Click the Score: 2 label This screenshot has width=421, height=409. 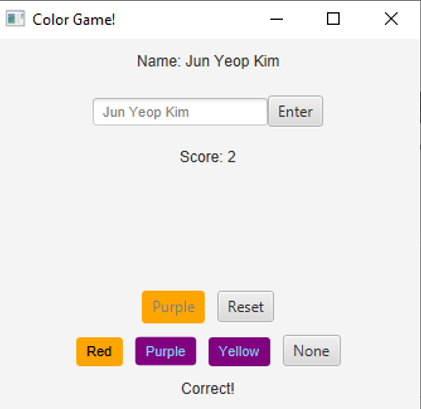(x=208, y=157)
